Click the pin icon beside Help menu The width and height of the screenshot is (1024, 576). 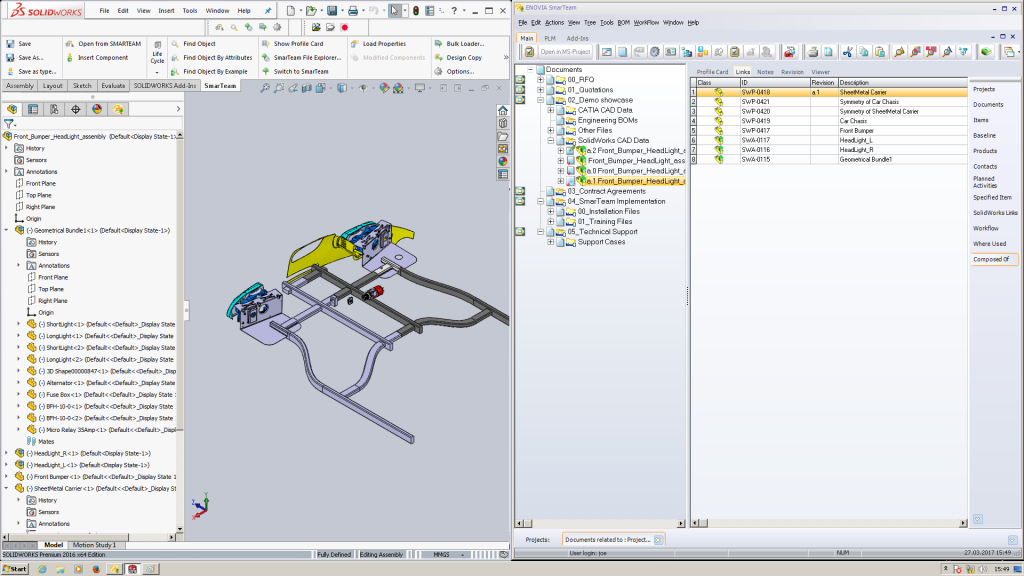268,10
